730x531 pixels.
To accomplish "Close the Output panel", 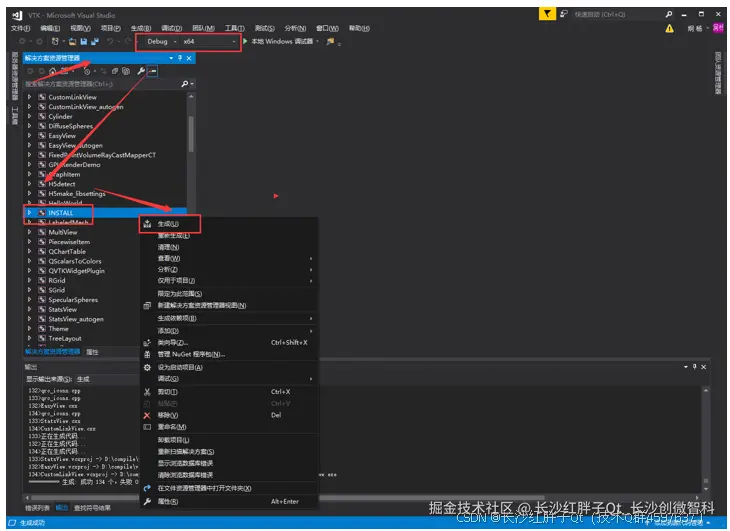I will click(x=703, y=367).
